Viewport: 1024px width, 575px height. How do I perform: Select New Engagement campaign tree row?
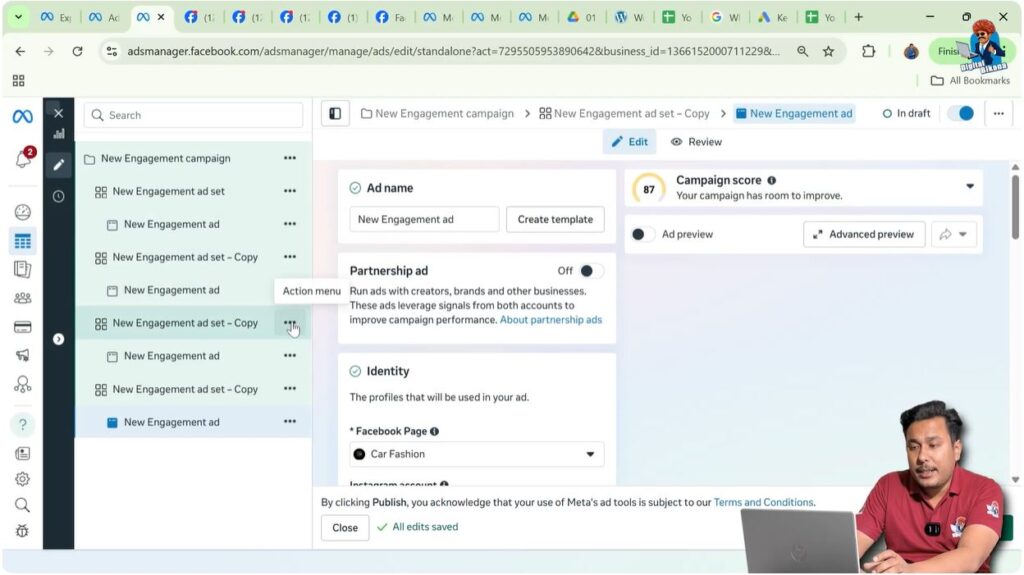pos(193,158)
